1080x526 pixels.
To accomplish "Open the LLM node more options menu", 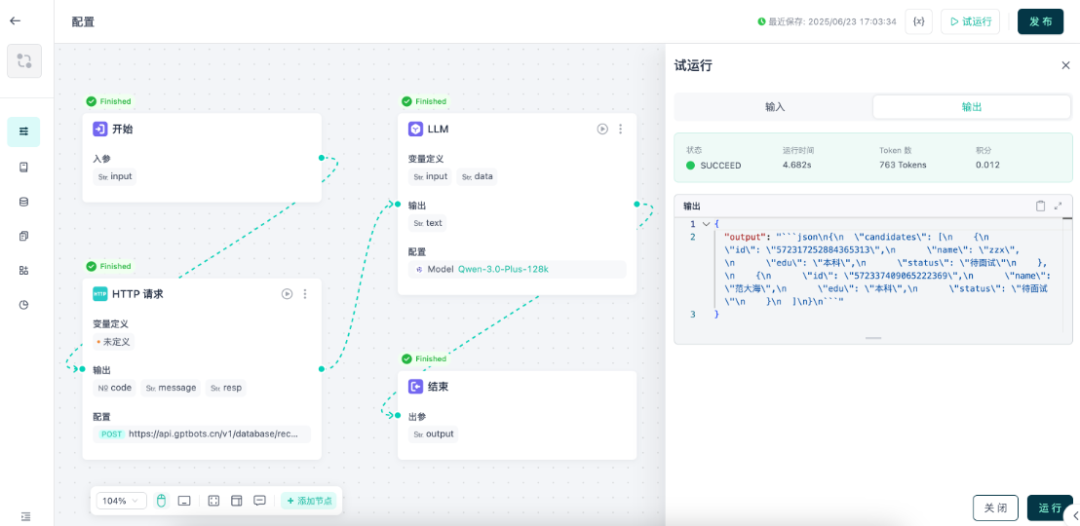I will pyautogui.click(x=621, y=129).
